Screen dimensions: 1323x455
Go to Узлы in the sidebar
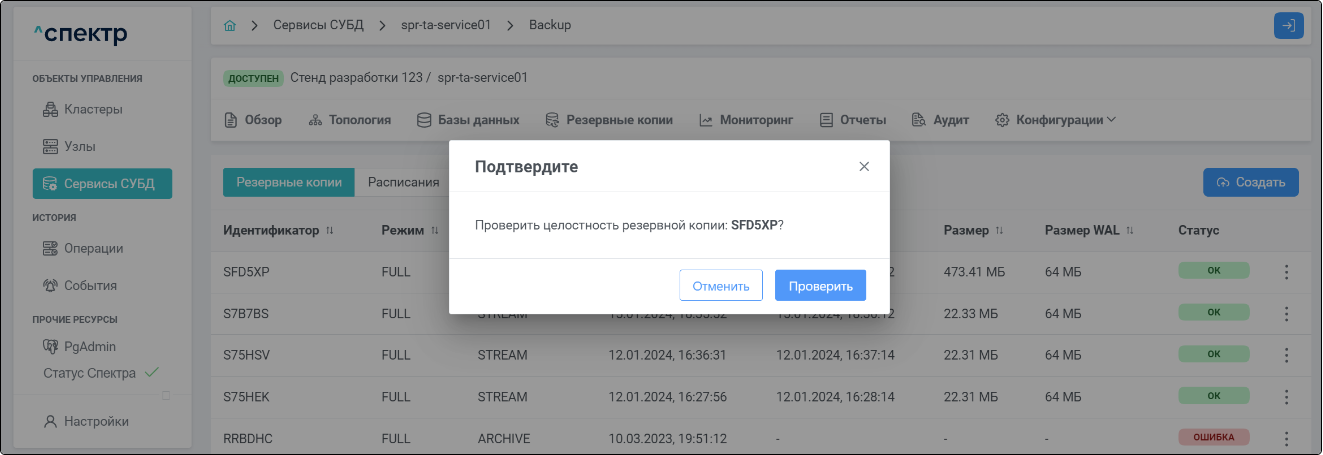click(79, 146)
